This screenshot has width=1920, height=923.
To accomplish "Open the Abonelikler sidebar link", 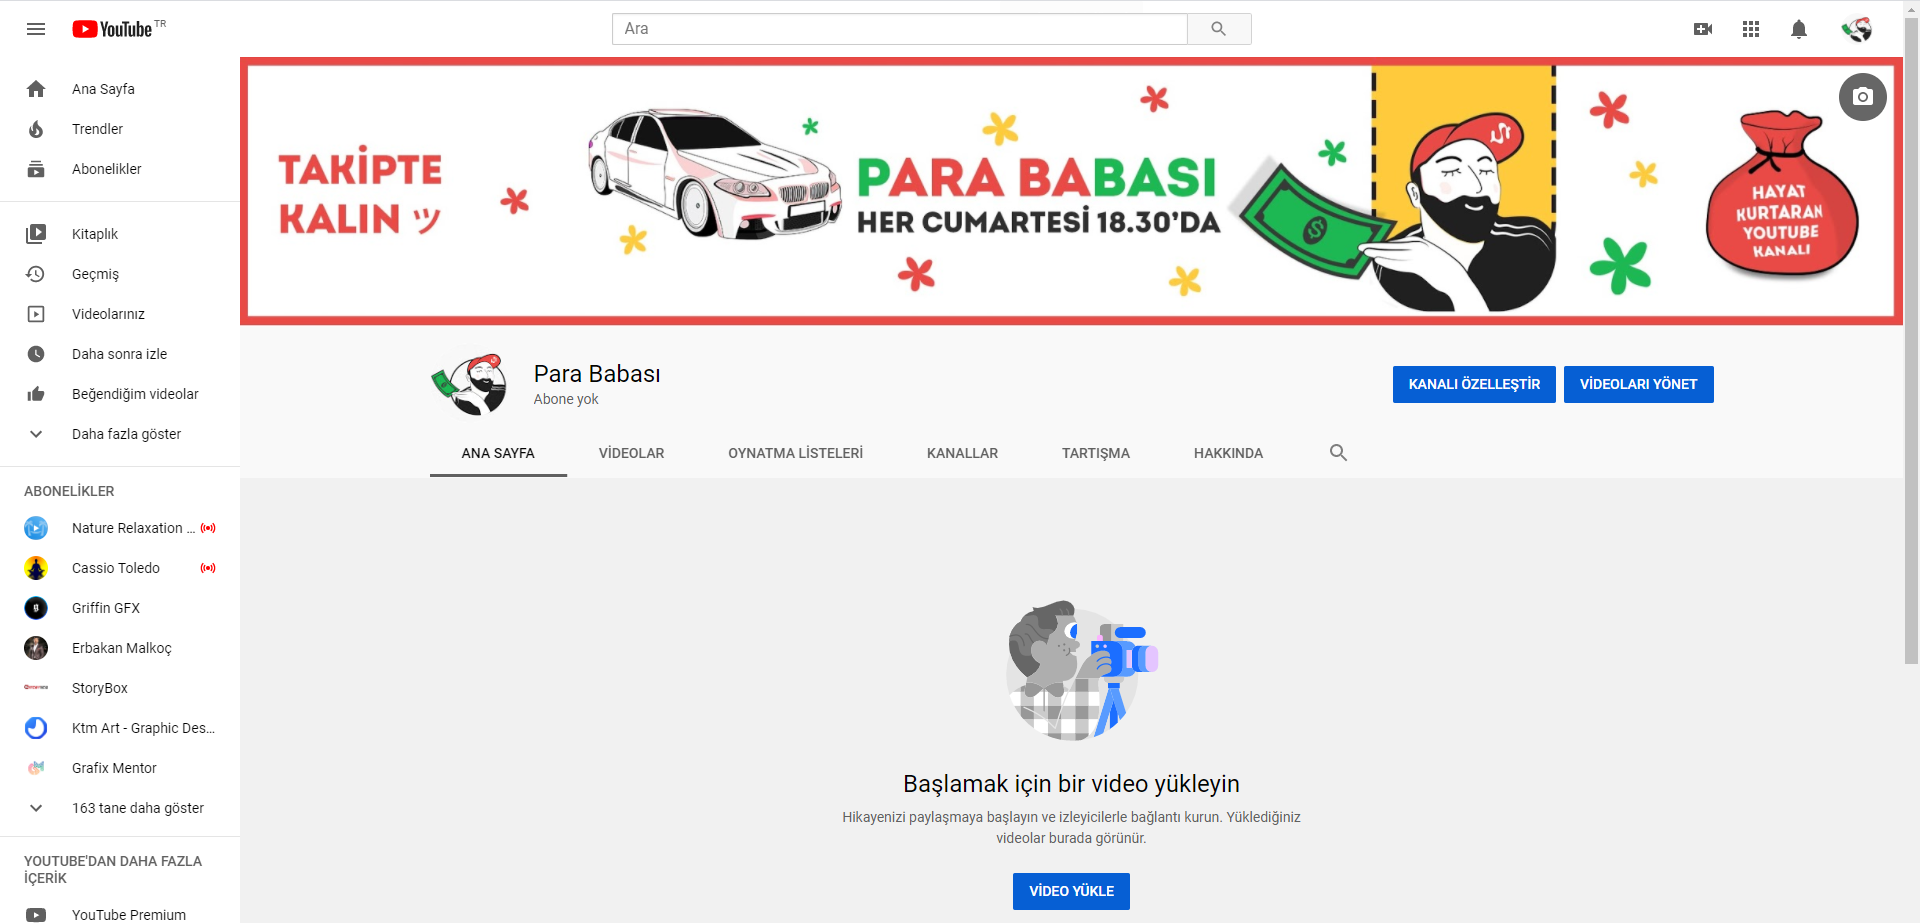I will pyautogui.click(x=120, y=169).
